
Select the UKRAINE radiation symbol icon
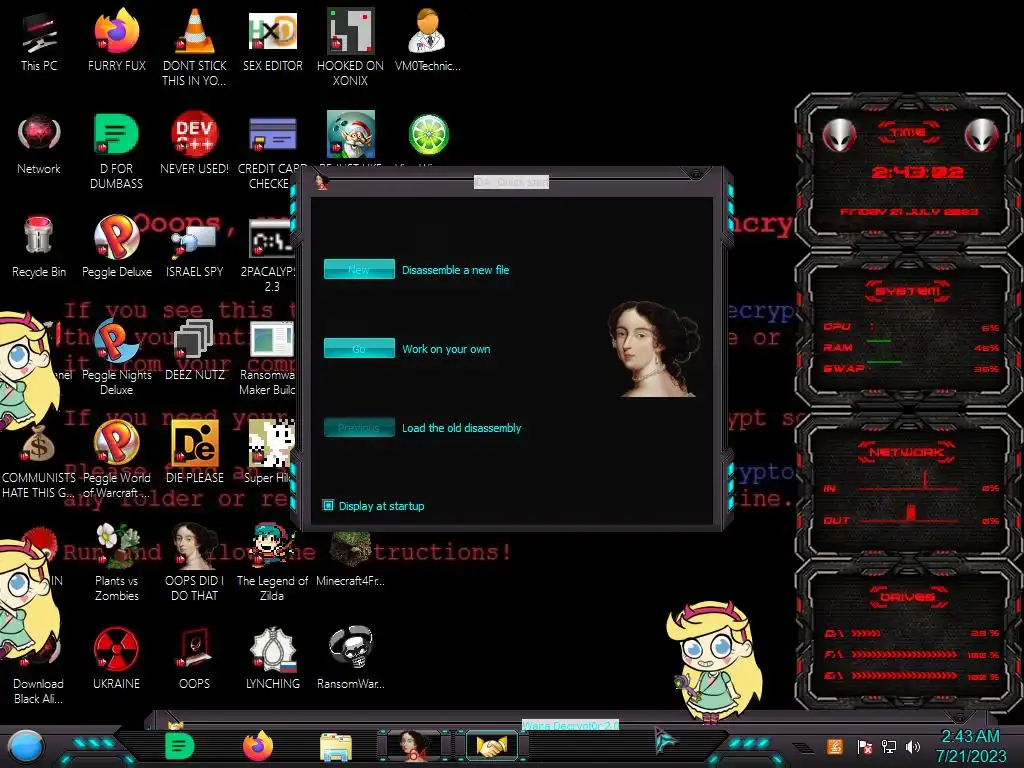116,658
